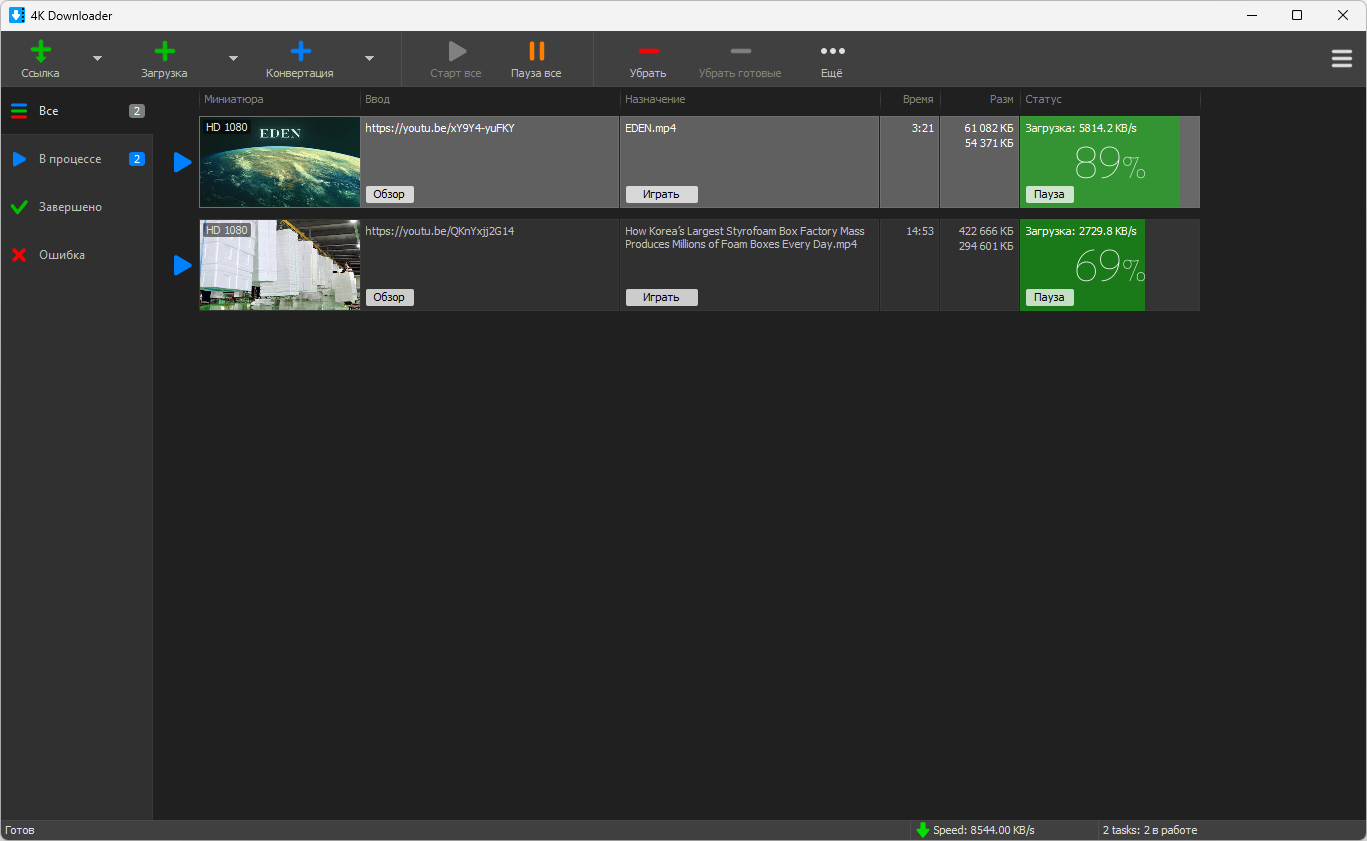Select the В процессе filter
The width and height of the screenshot is (1367, 841).
pyautogui.click(x=77, y=159)
